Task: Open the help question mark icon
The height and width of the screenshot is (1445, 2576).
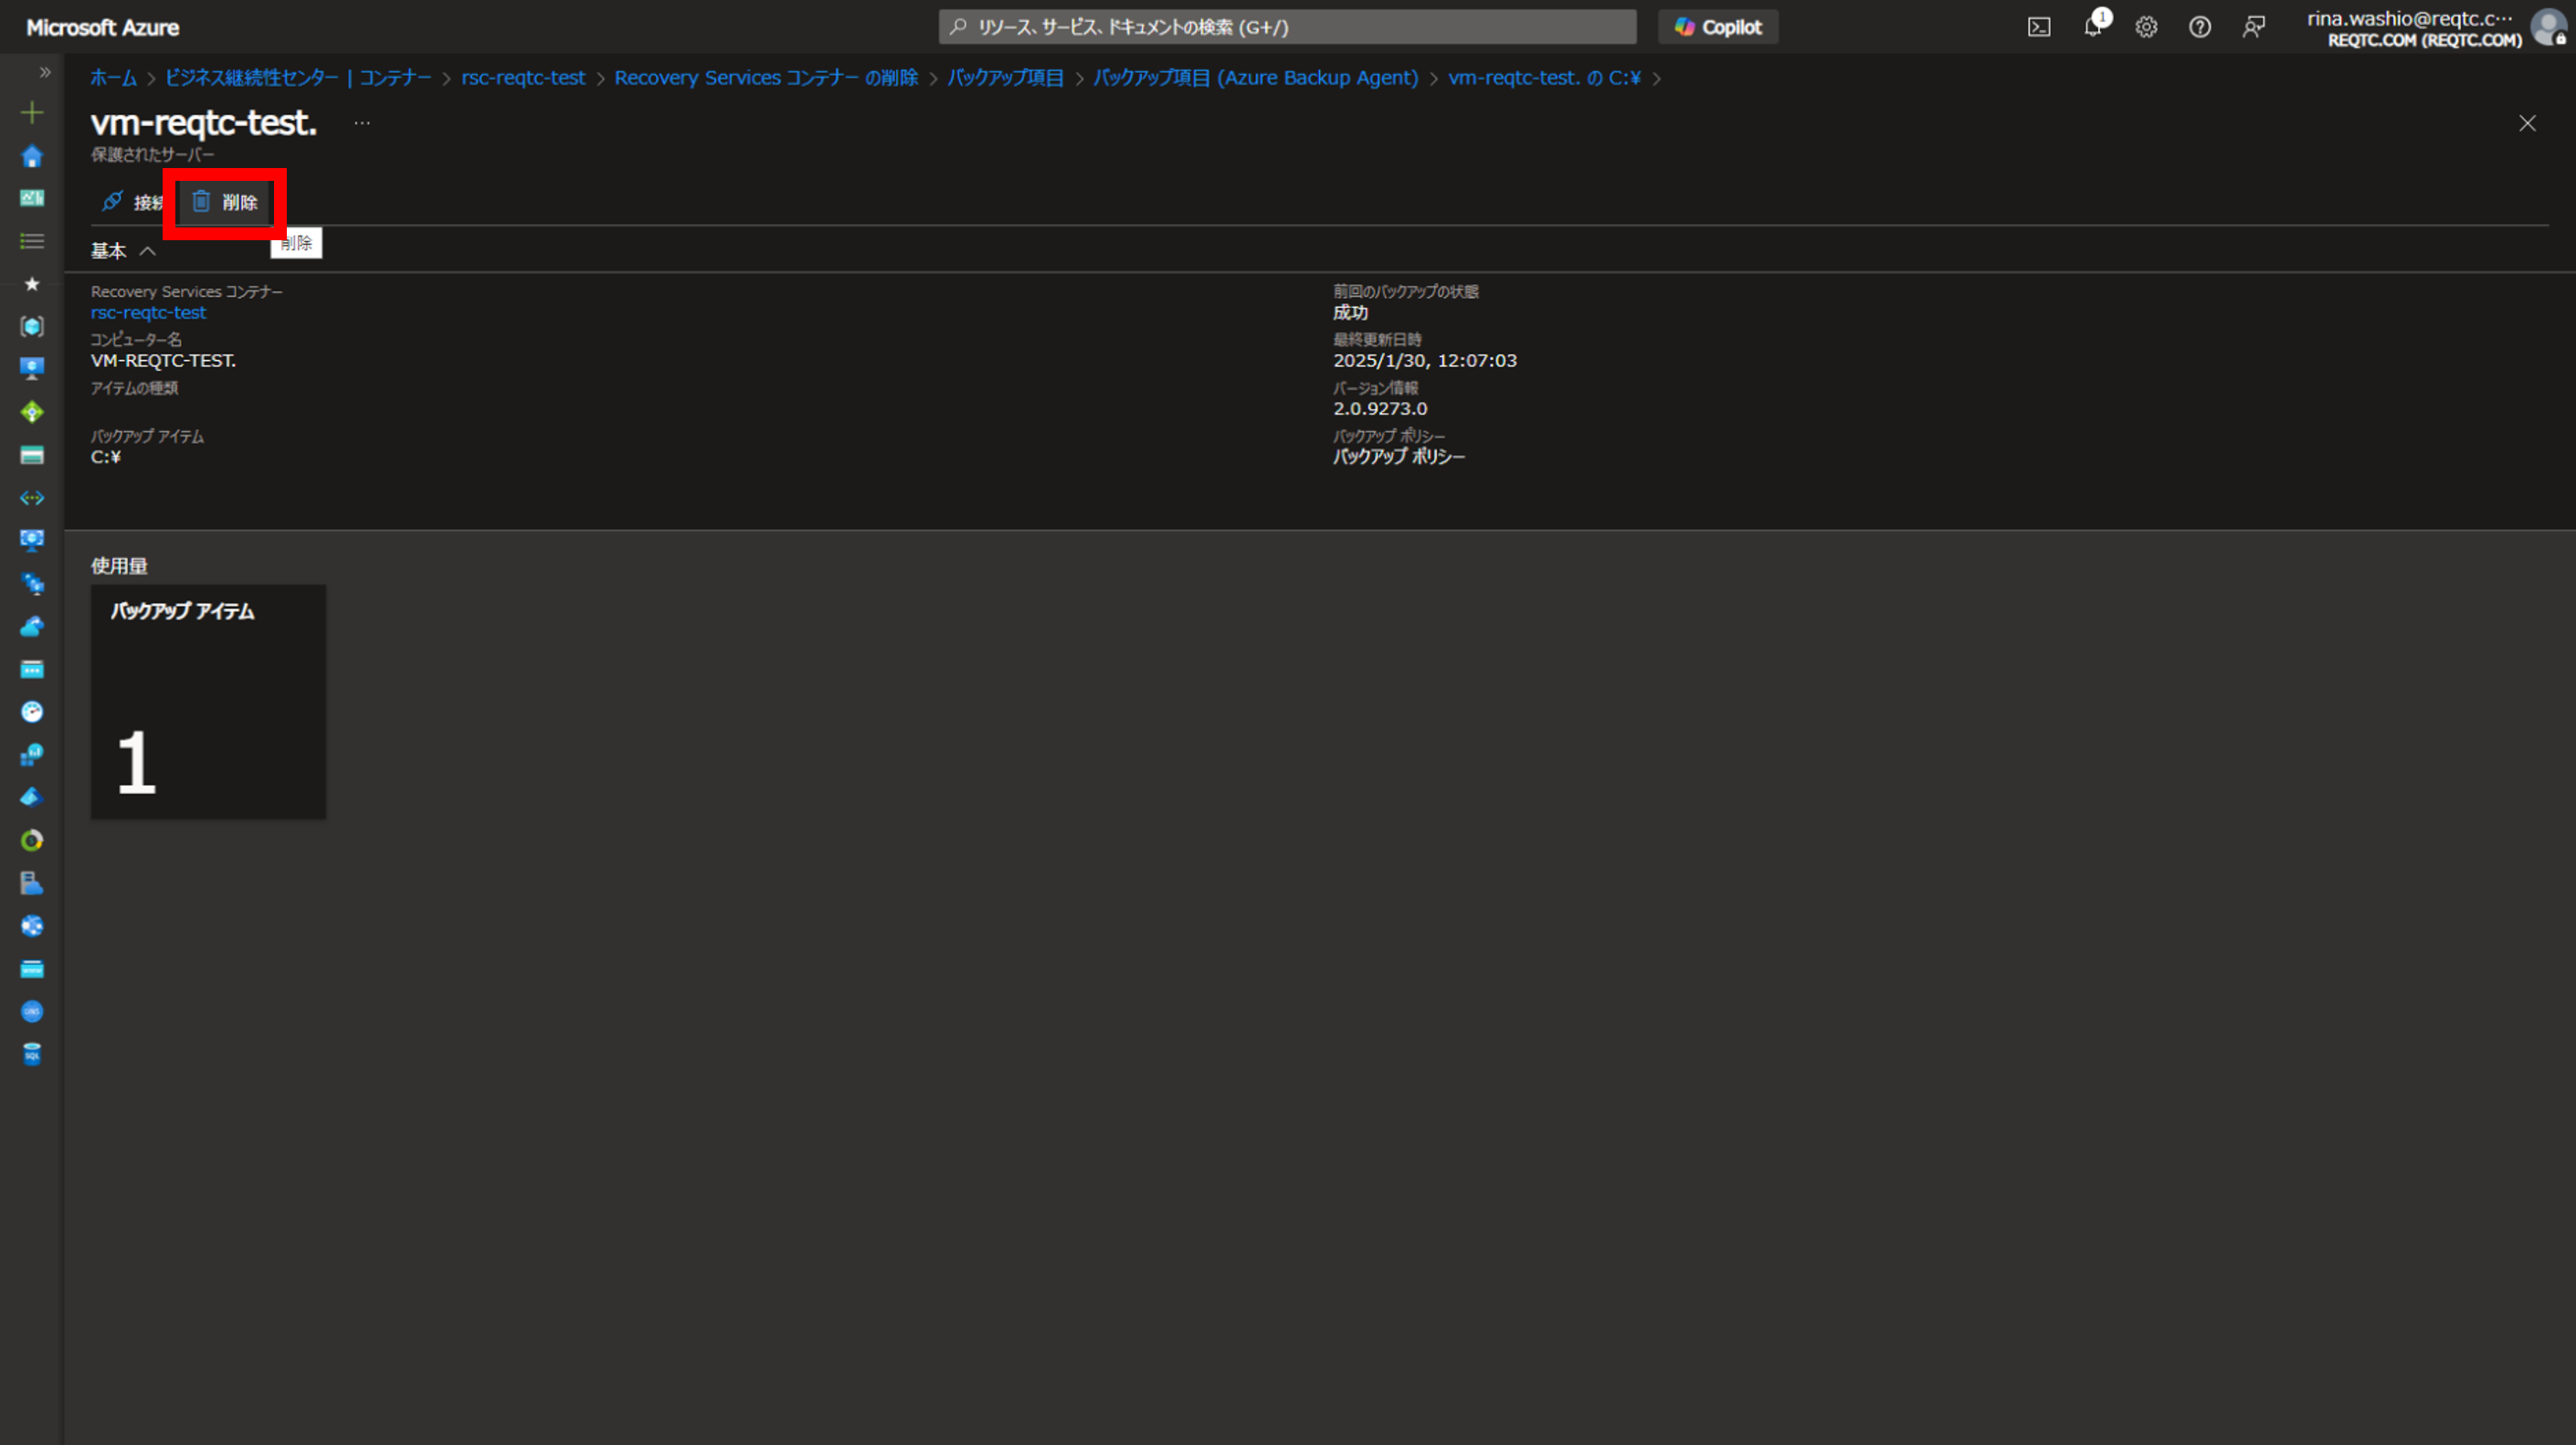Action: [x=2199, y=27]
